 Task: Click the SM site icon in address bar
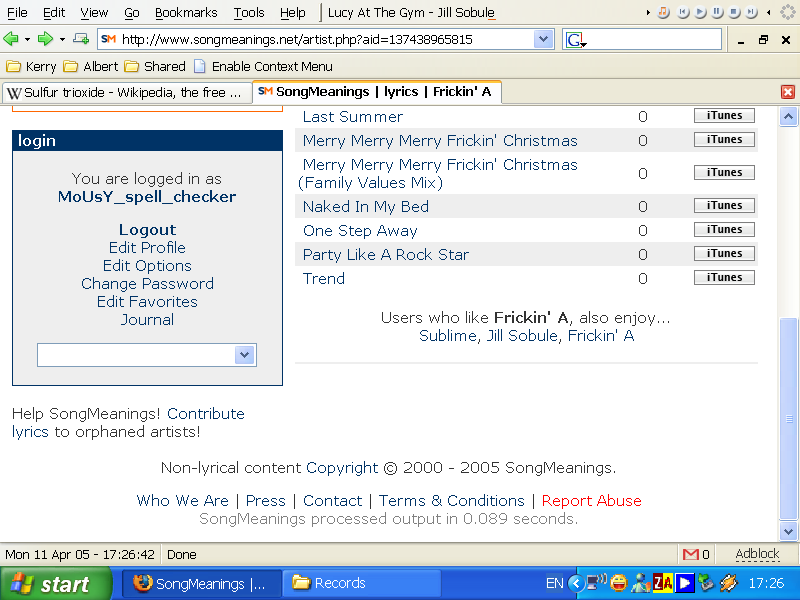109,39
